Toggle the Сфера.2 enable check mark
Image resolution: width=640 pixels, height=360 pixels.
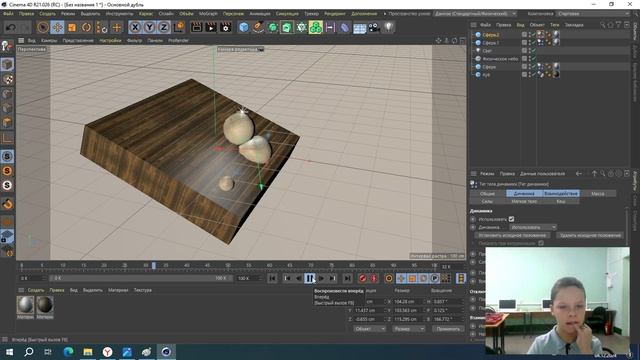(533, 35)
